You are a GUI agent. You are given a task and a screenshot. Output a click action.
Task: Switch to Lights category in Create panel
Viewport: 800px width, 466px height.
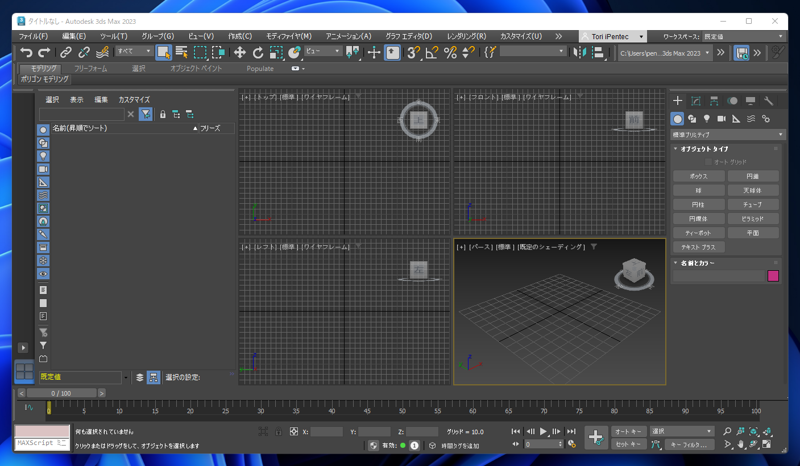point(706,118)
